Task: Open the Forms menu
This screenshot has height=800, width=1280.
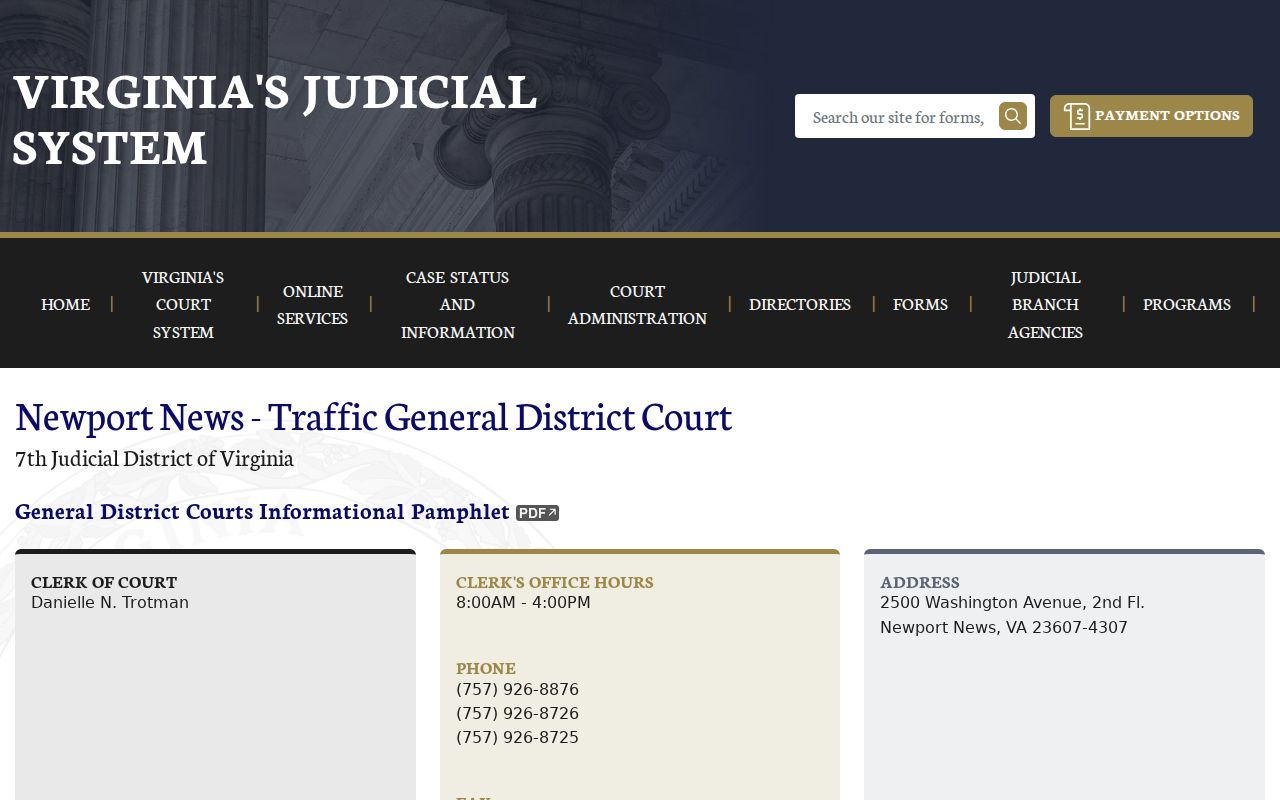Action: pyautogui.click(x=920, y=304)
